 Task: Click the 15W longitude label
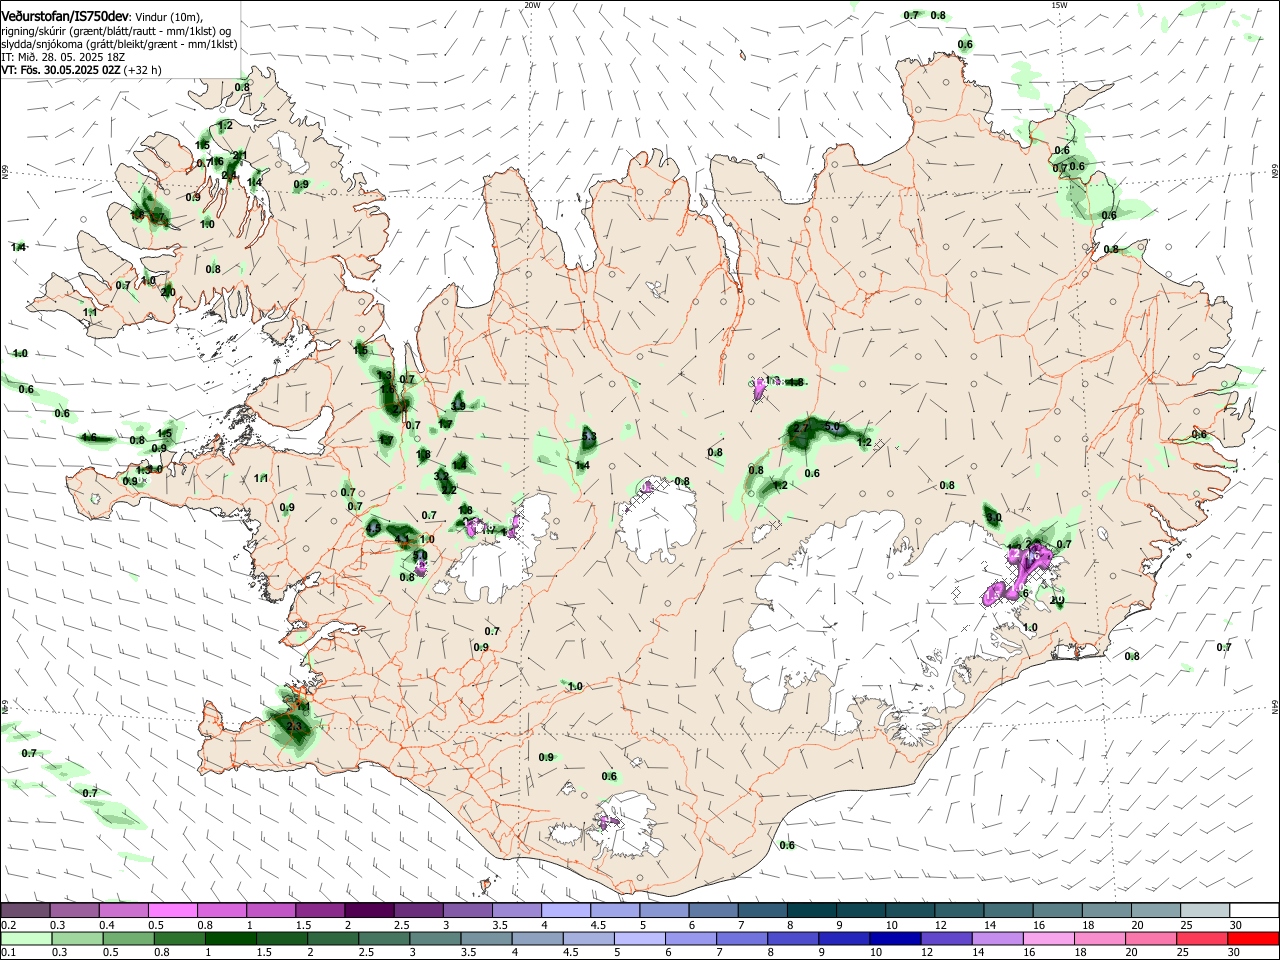pos(1059,5)
